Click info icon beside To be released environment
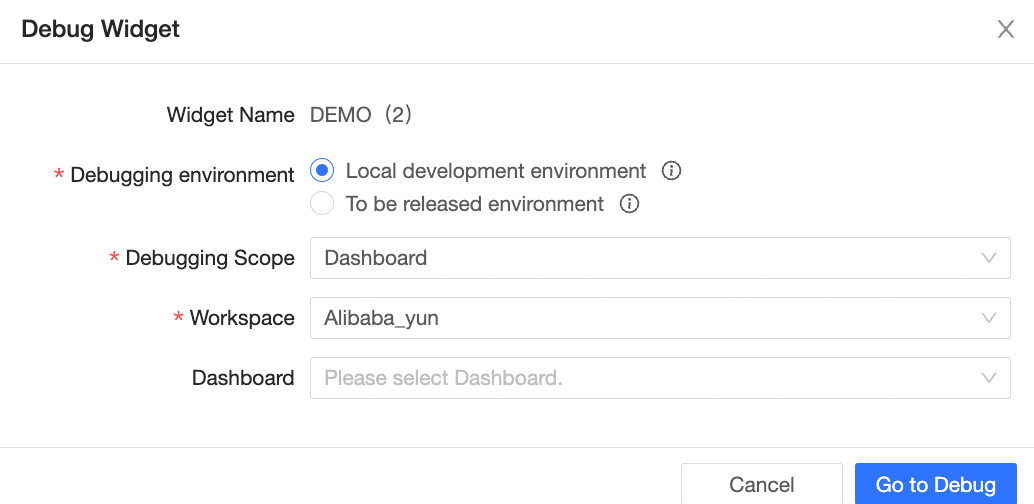1034x504 pixels. 629,204
